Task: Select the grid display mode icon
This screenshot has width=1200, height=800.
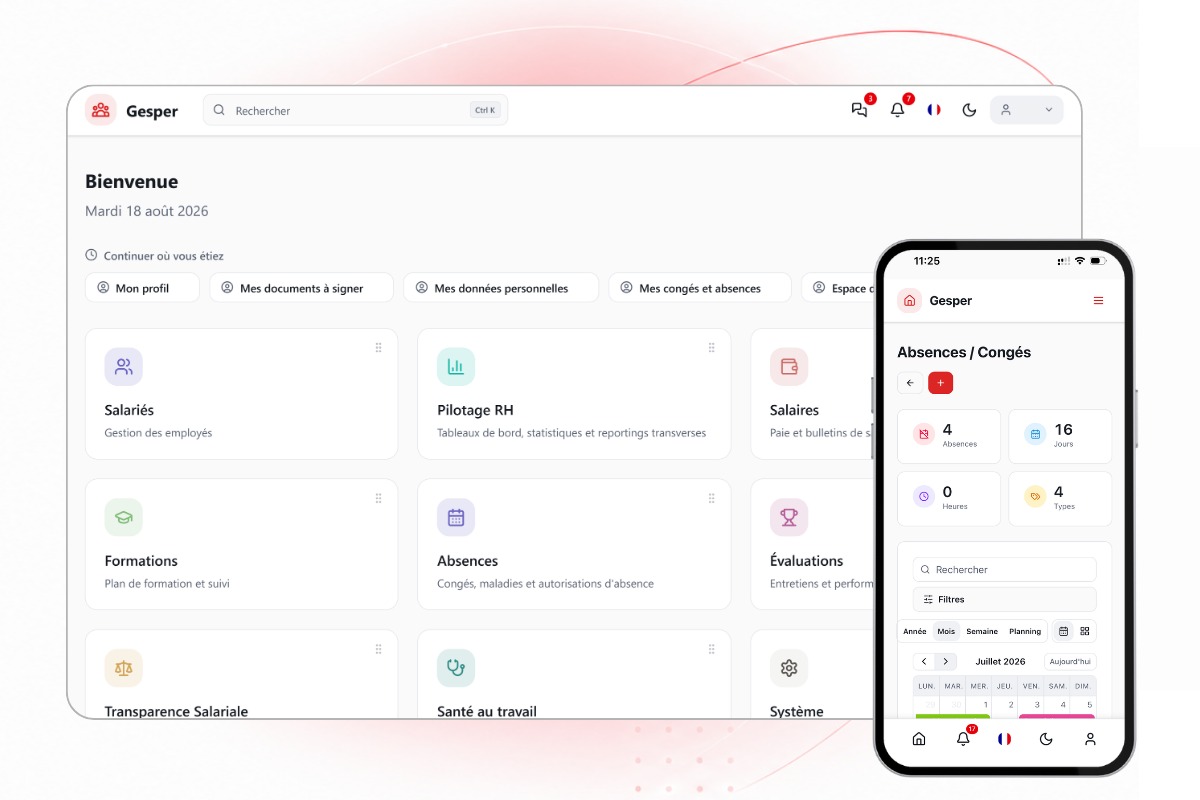Action: pyautogui.click(x=1085, y=631)
